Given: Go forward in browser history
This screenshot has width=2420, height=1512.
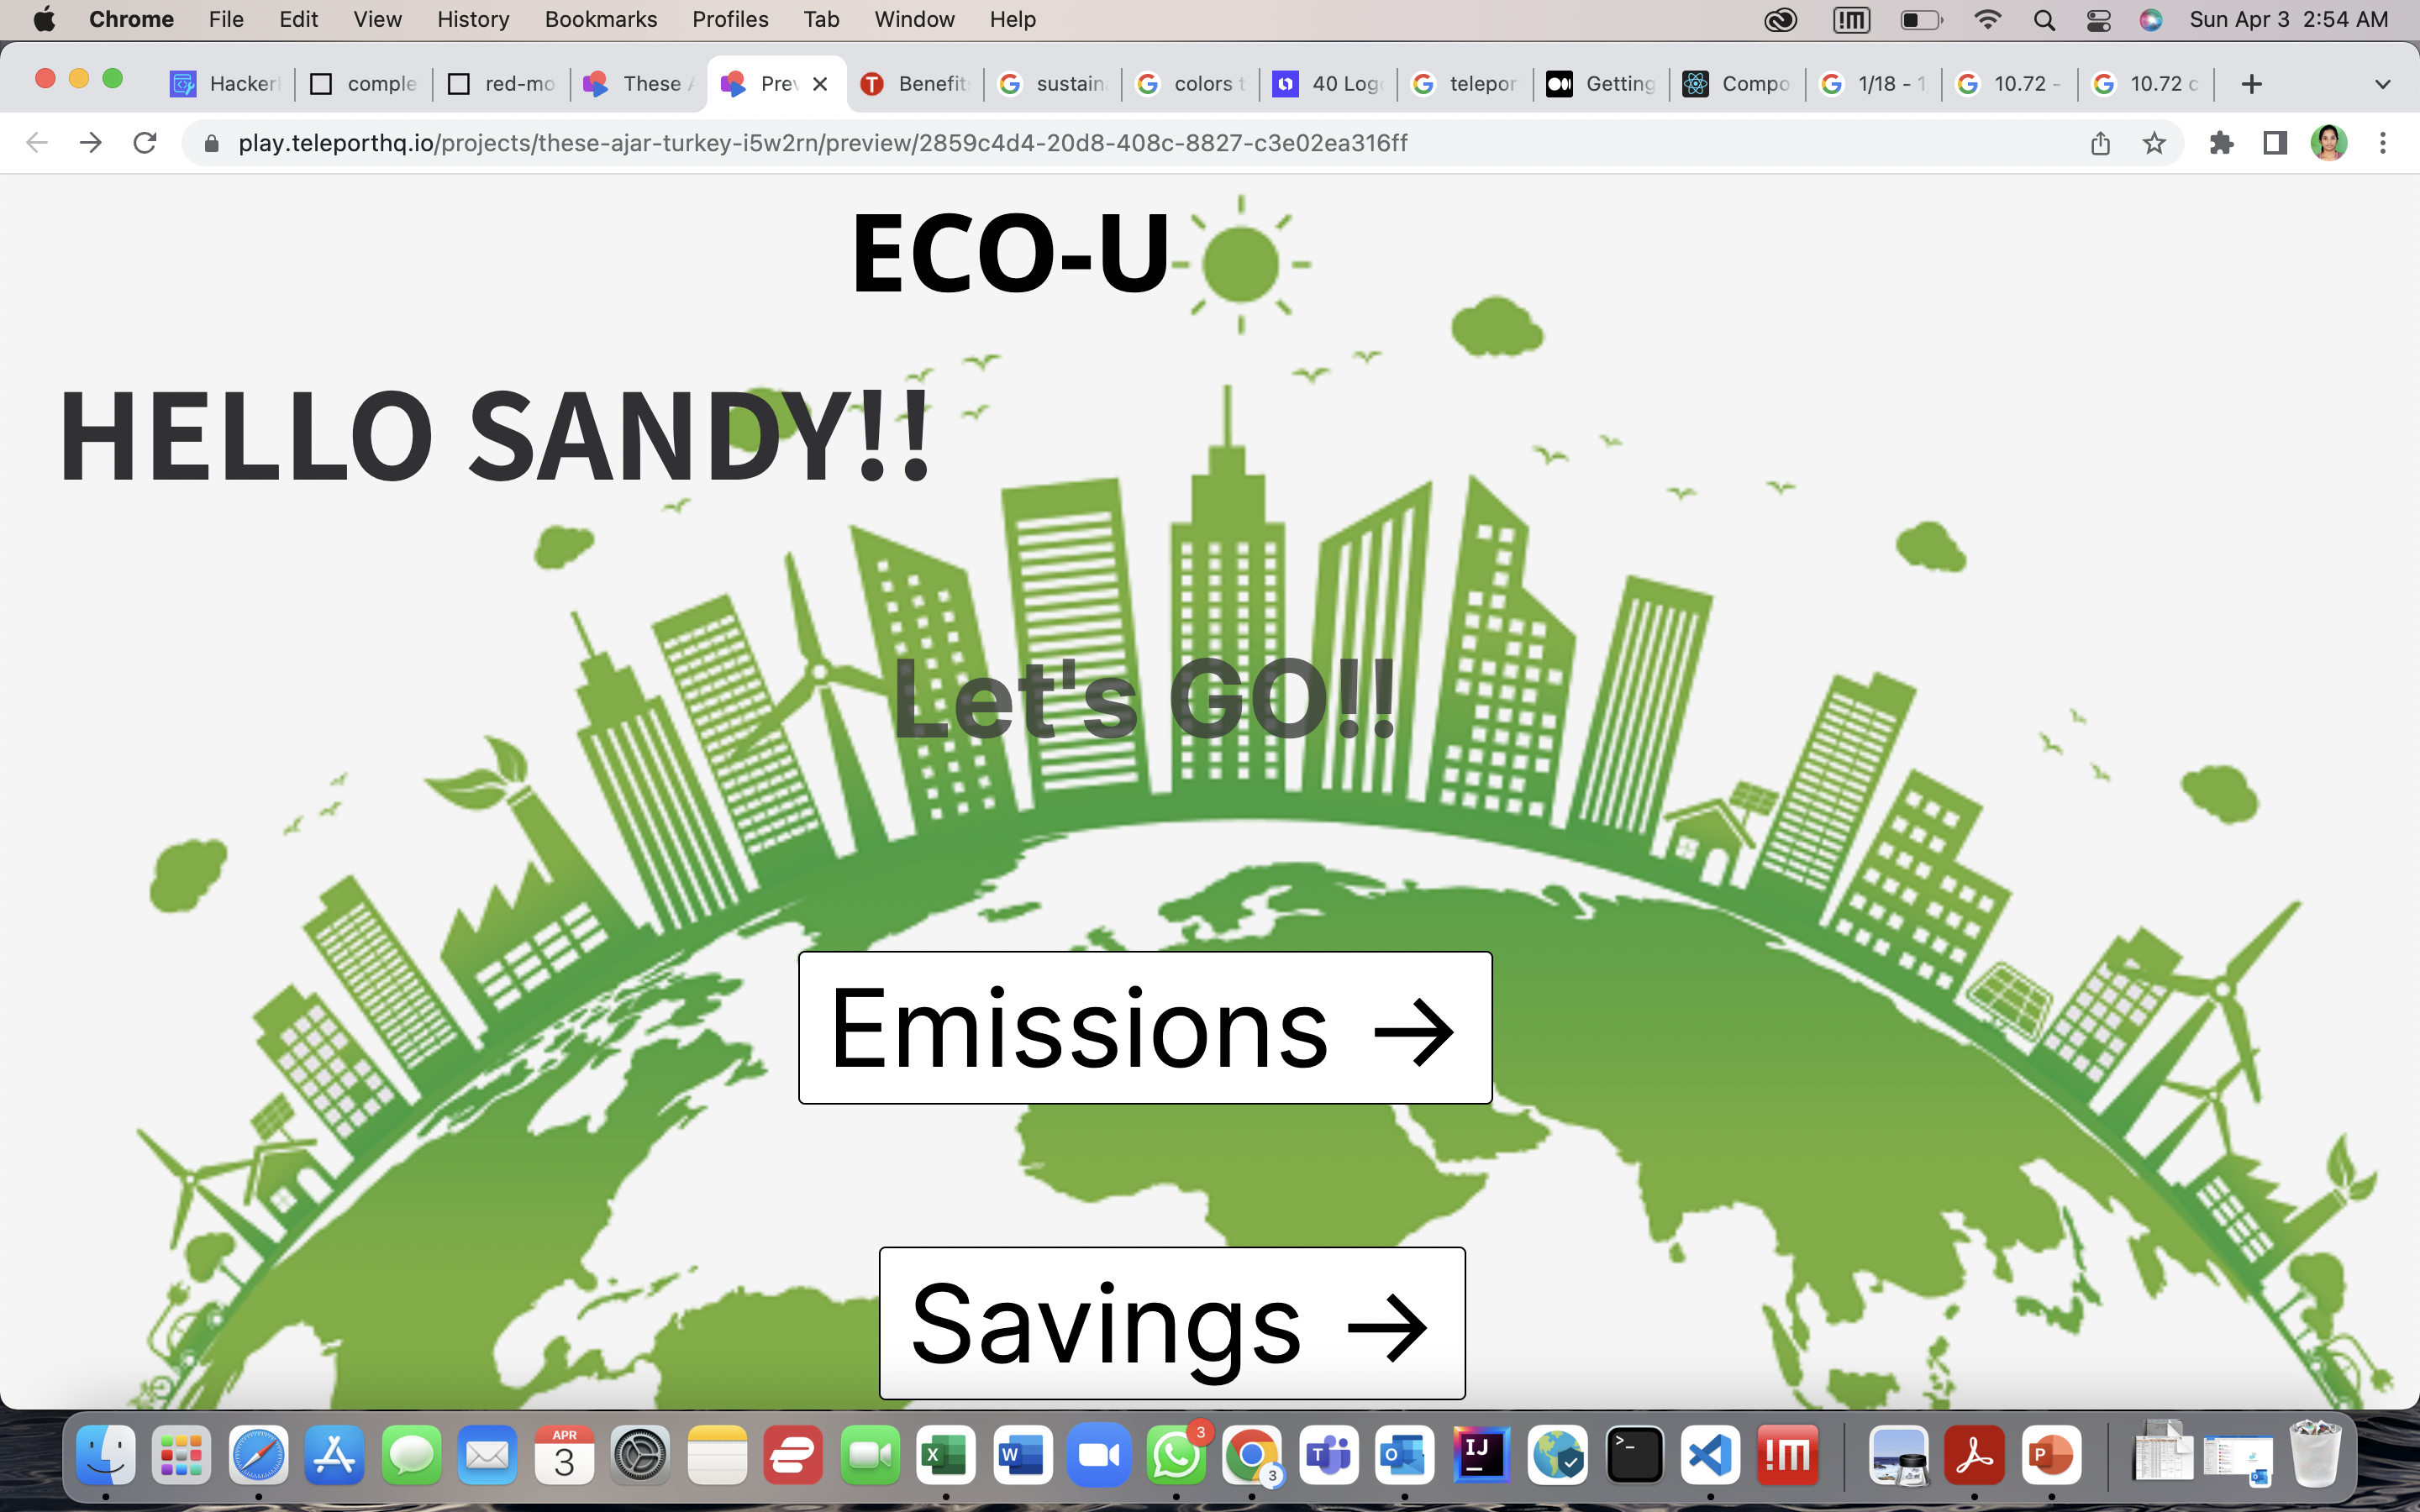Looking at the screenshot, I should [x=91, y=143].
